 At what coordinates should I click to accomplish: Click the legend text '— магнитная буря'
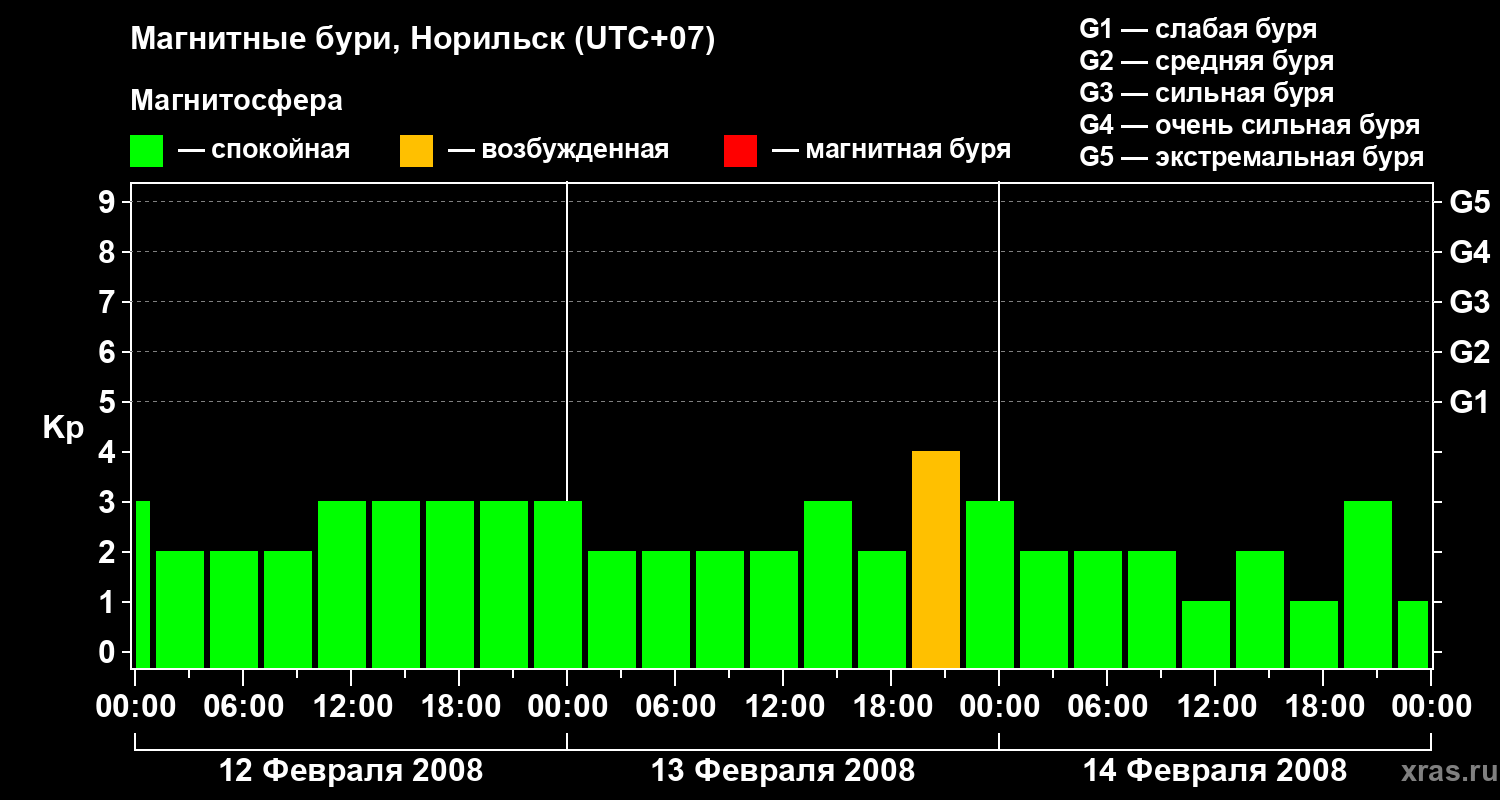coord(891,150)
